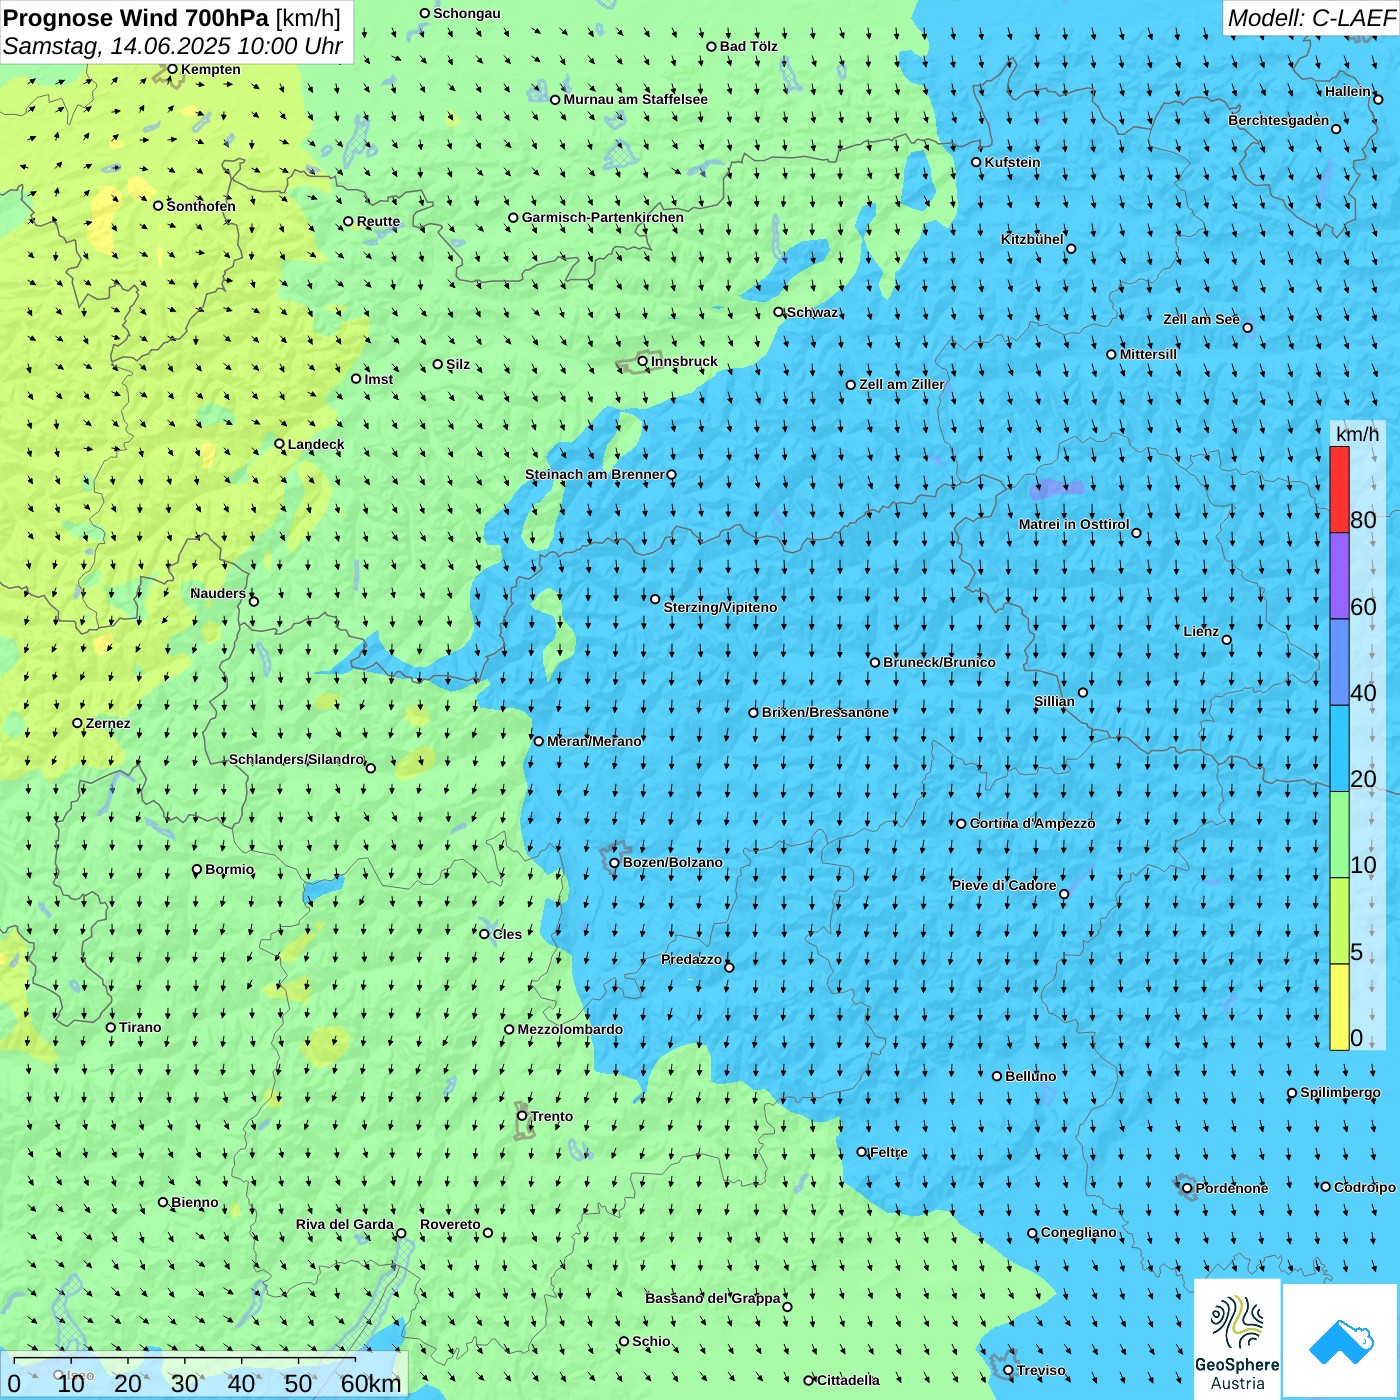1400x1400 pixels.
Task: Click the Tirano city label
Action: (140, 1027)
